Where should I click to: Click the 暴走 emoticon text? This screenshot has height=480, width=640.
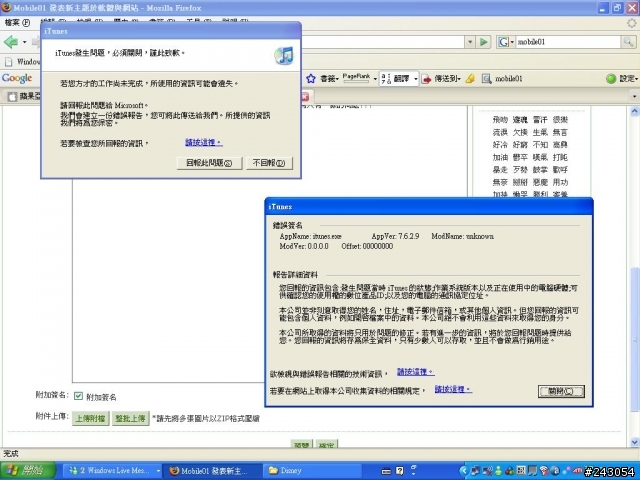click(x=500, y=169)
